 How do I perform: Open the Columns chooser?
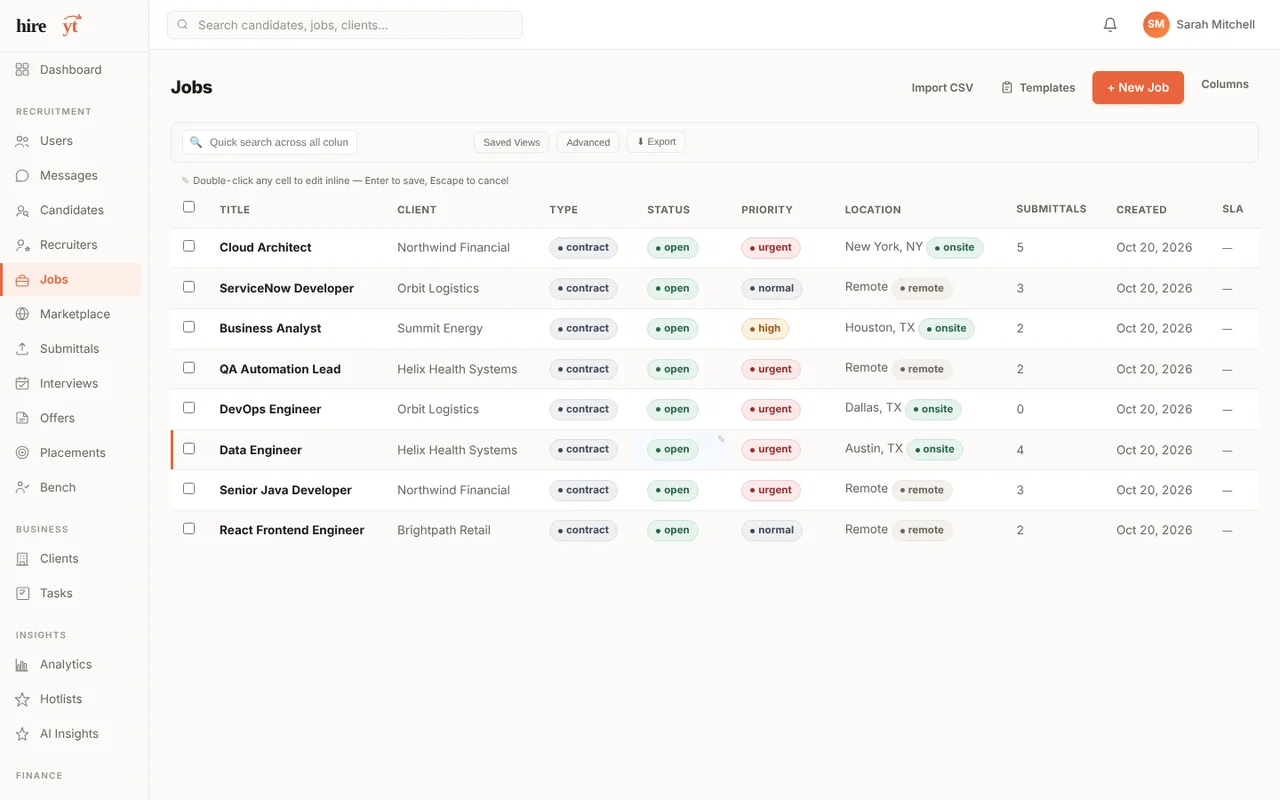pyautogui.click(x=1225, y=85)
